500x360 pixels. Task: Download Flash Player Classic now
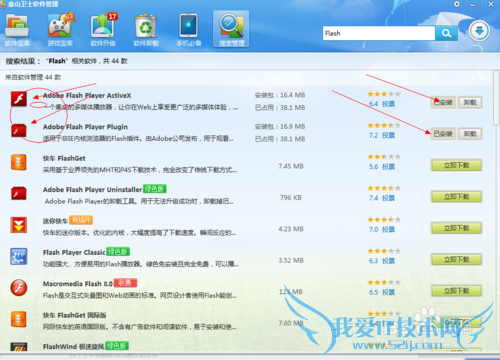point(456,259)
